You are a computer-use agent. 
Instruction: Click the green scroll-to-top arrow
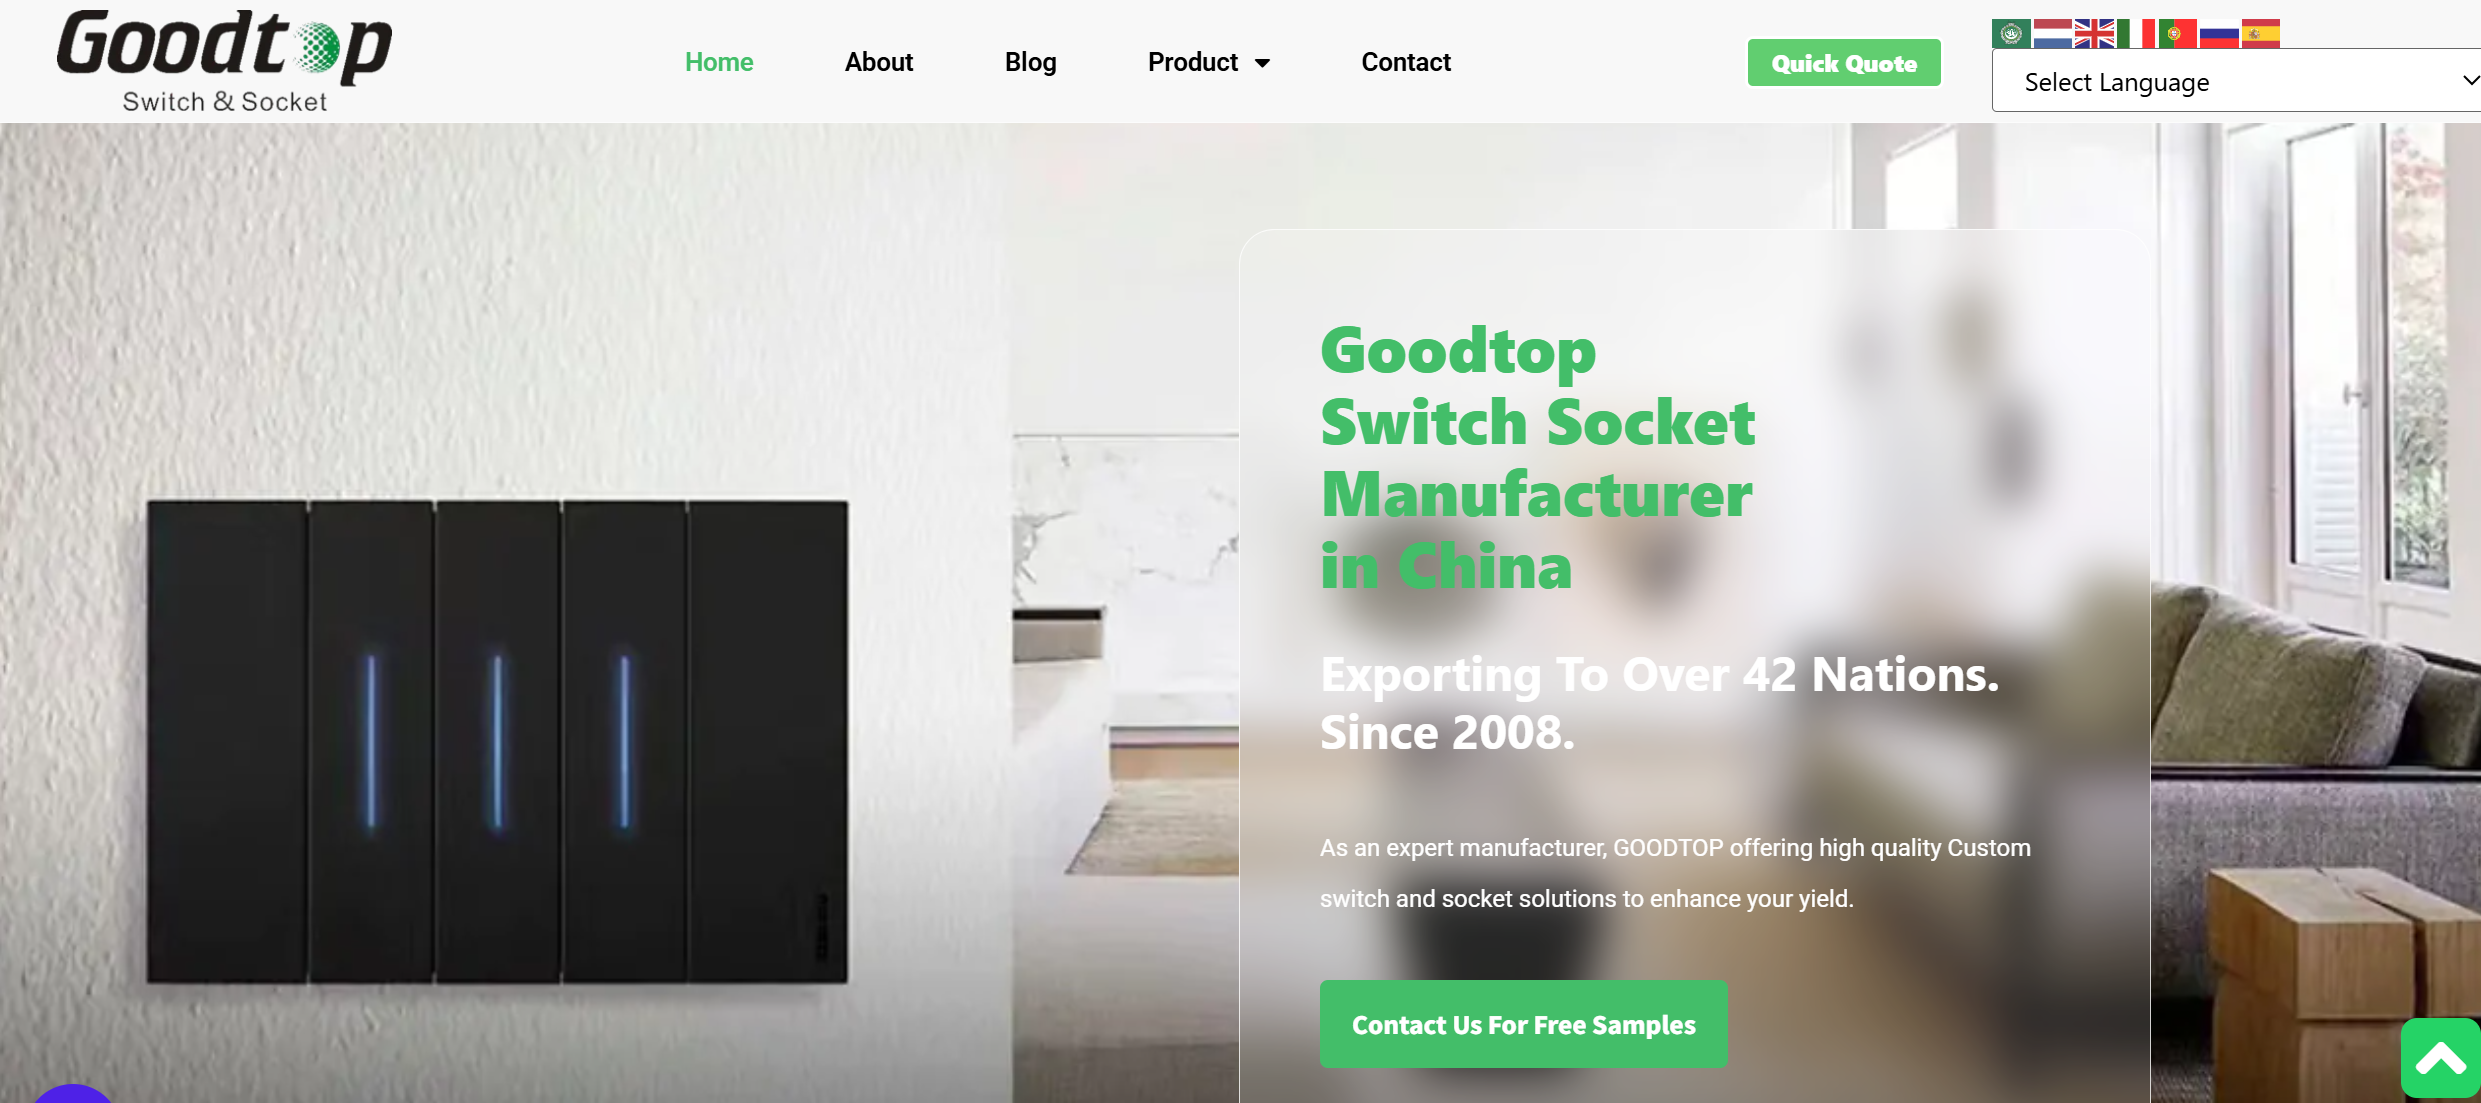point(2440,1058)
